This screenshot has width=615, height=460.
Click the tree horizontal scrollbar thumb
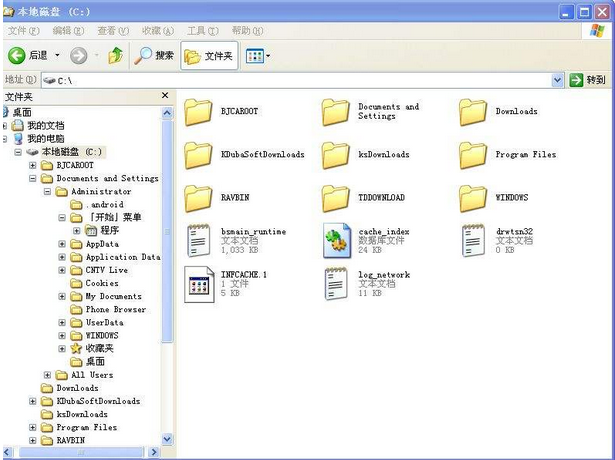81,452
